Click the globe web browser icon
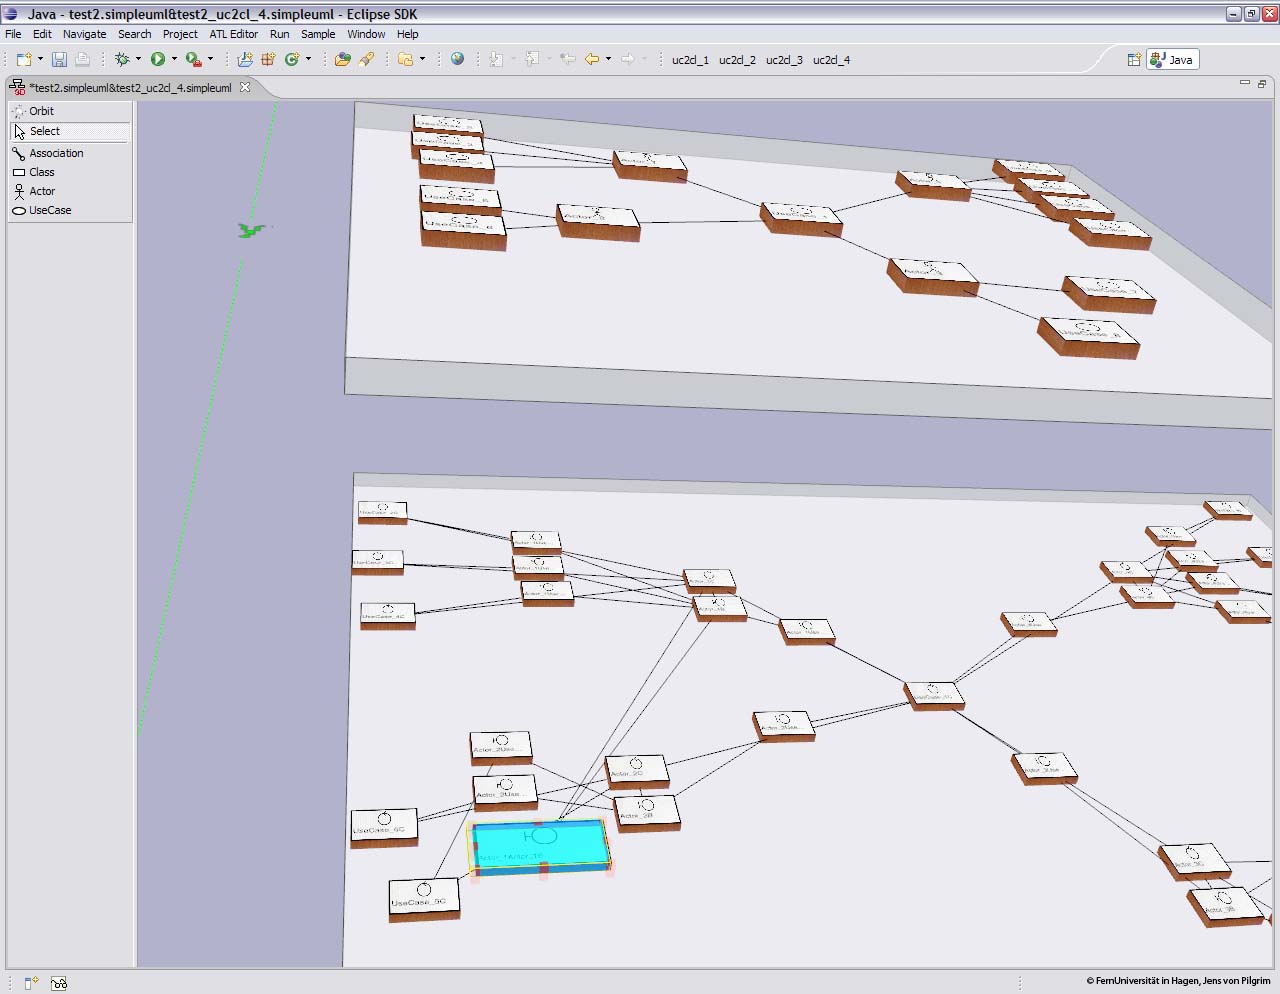This screenshot has width=1280, height=994. 457,60
